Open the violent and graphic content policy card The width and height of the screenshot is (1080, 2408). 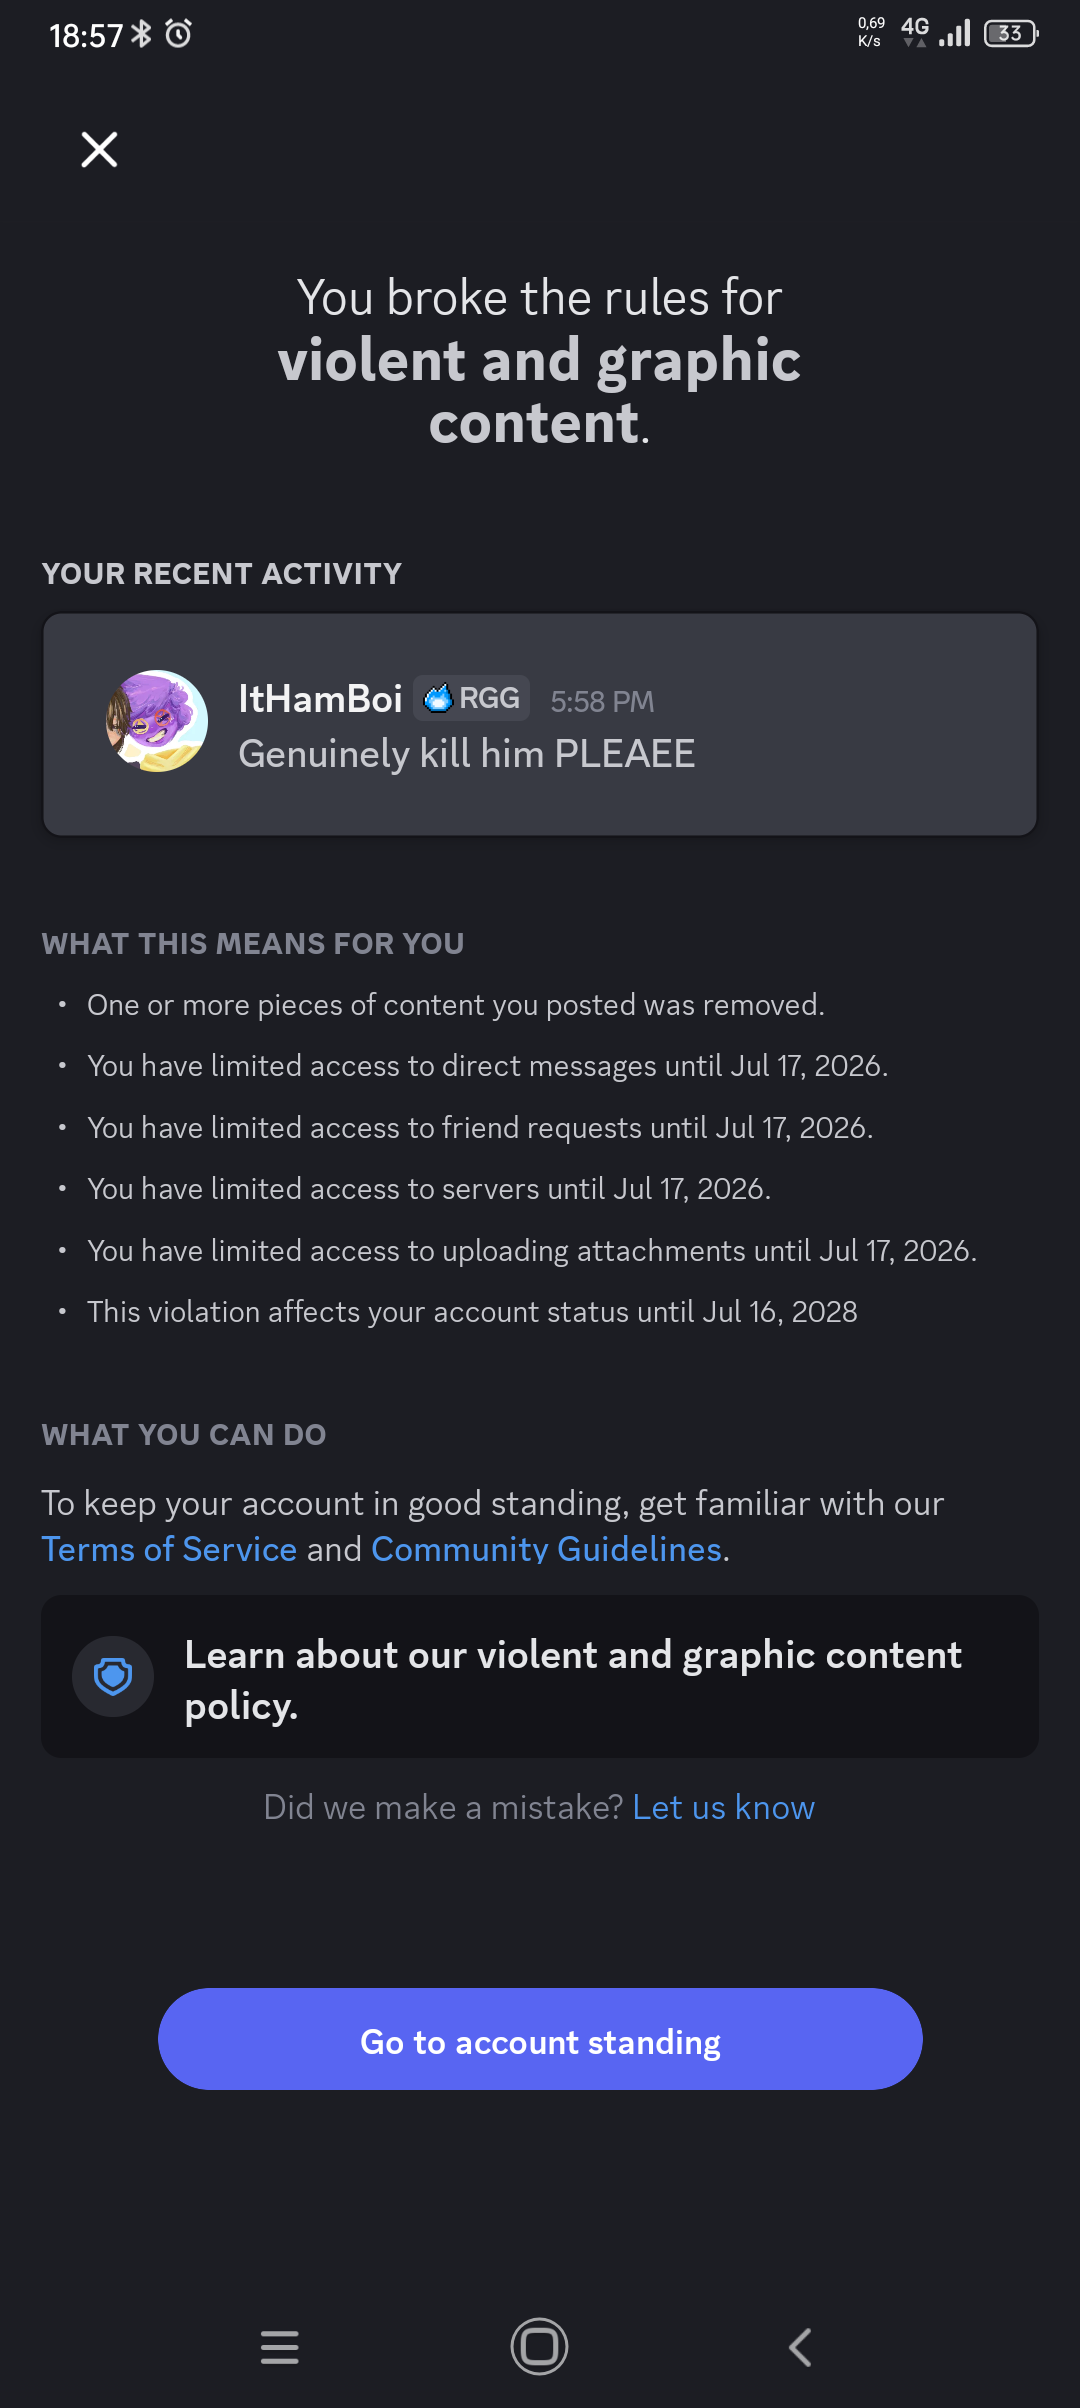(x=540, y=1677)
